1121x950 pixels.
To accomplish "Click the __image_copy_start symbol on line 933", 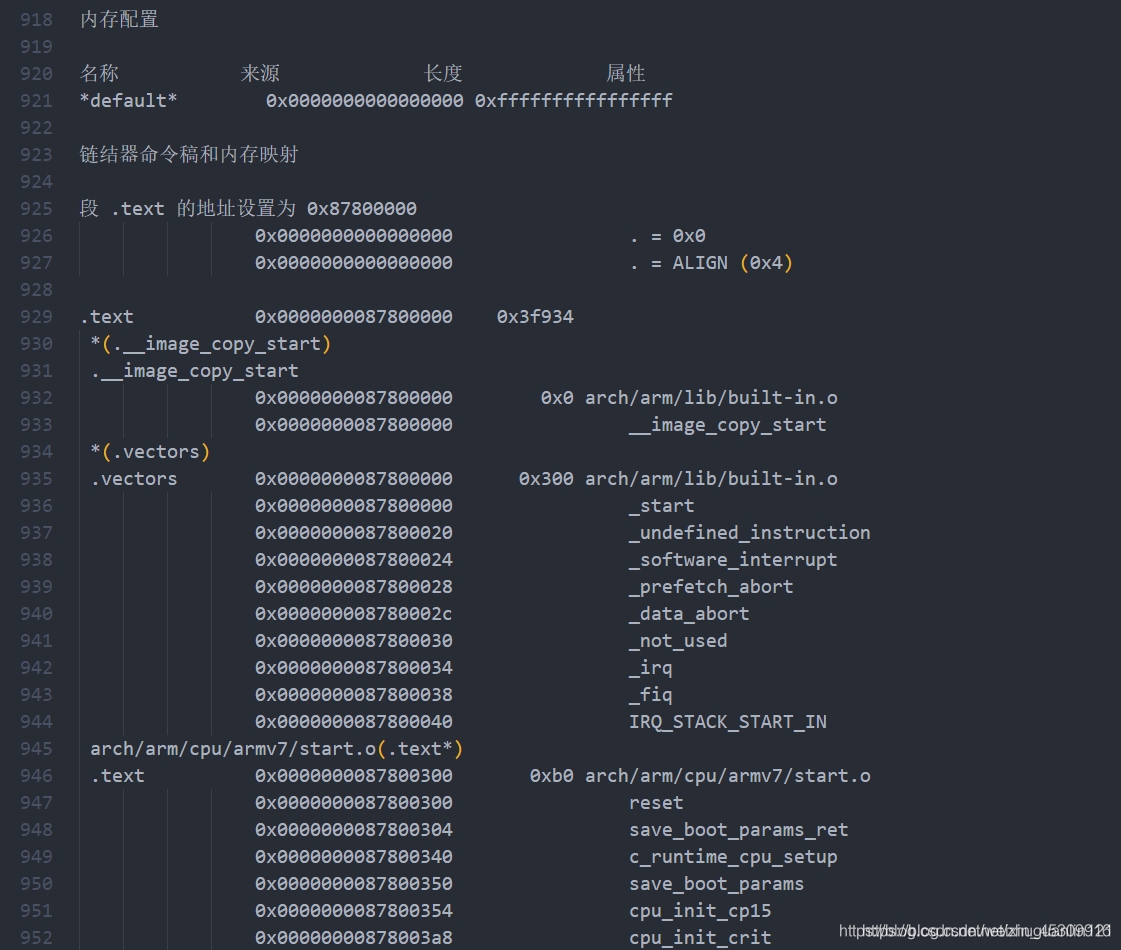I will tap(728, 425).
